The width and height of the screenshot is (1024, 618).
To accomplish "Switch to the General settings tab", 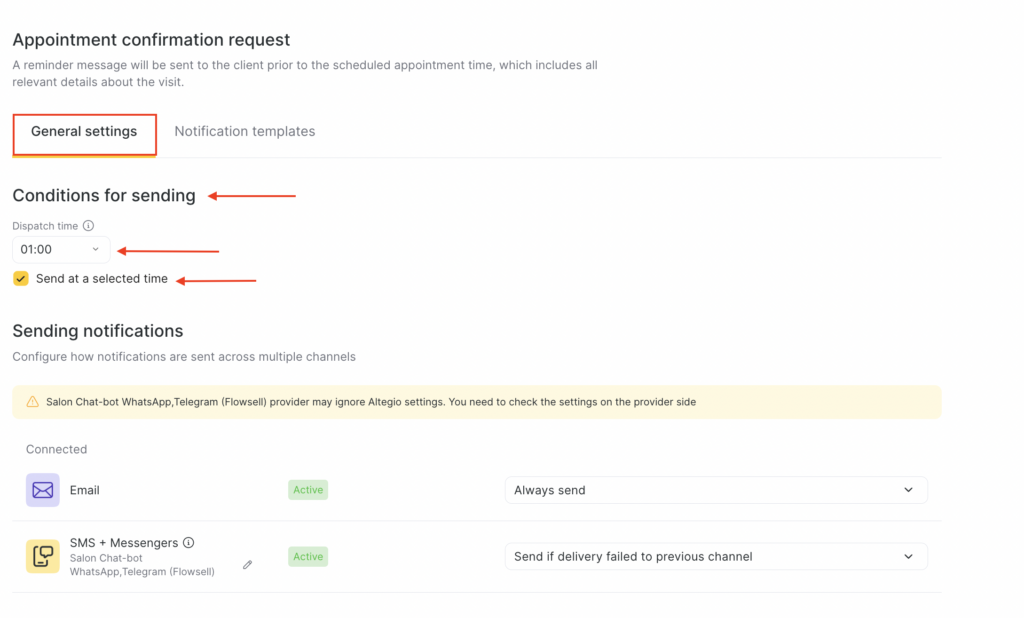I will tap(84, 132).
